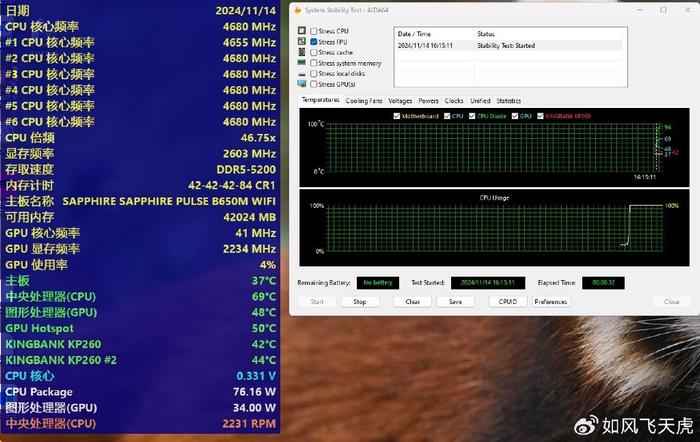The width and height of the screenshot is (700, 442).
Task: Click the CPU Usage graph area
Action: pos(494,228)
